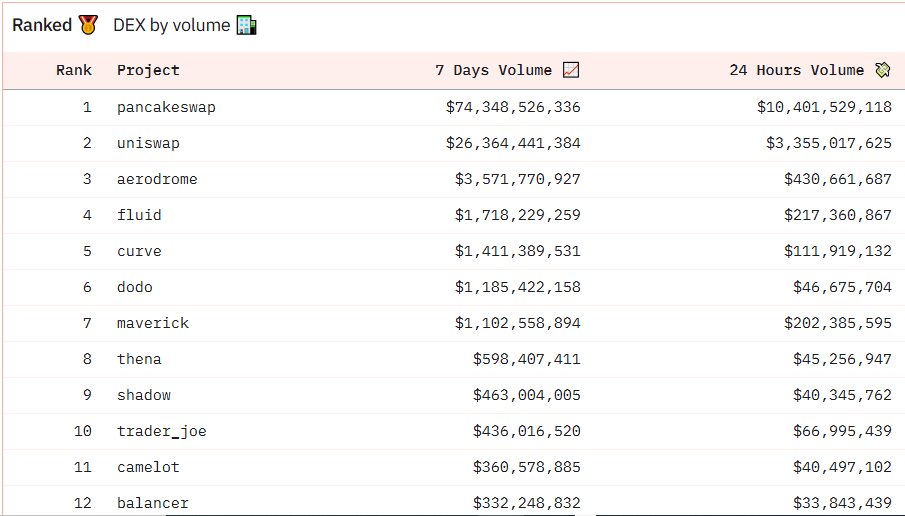Click rank number 11 in camelot row
The height and width of the screenshot is (516, 905).
point(83,467)
